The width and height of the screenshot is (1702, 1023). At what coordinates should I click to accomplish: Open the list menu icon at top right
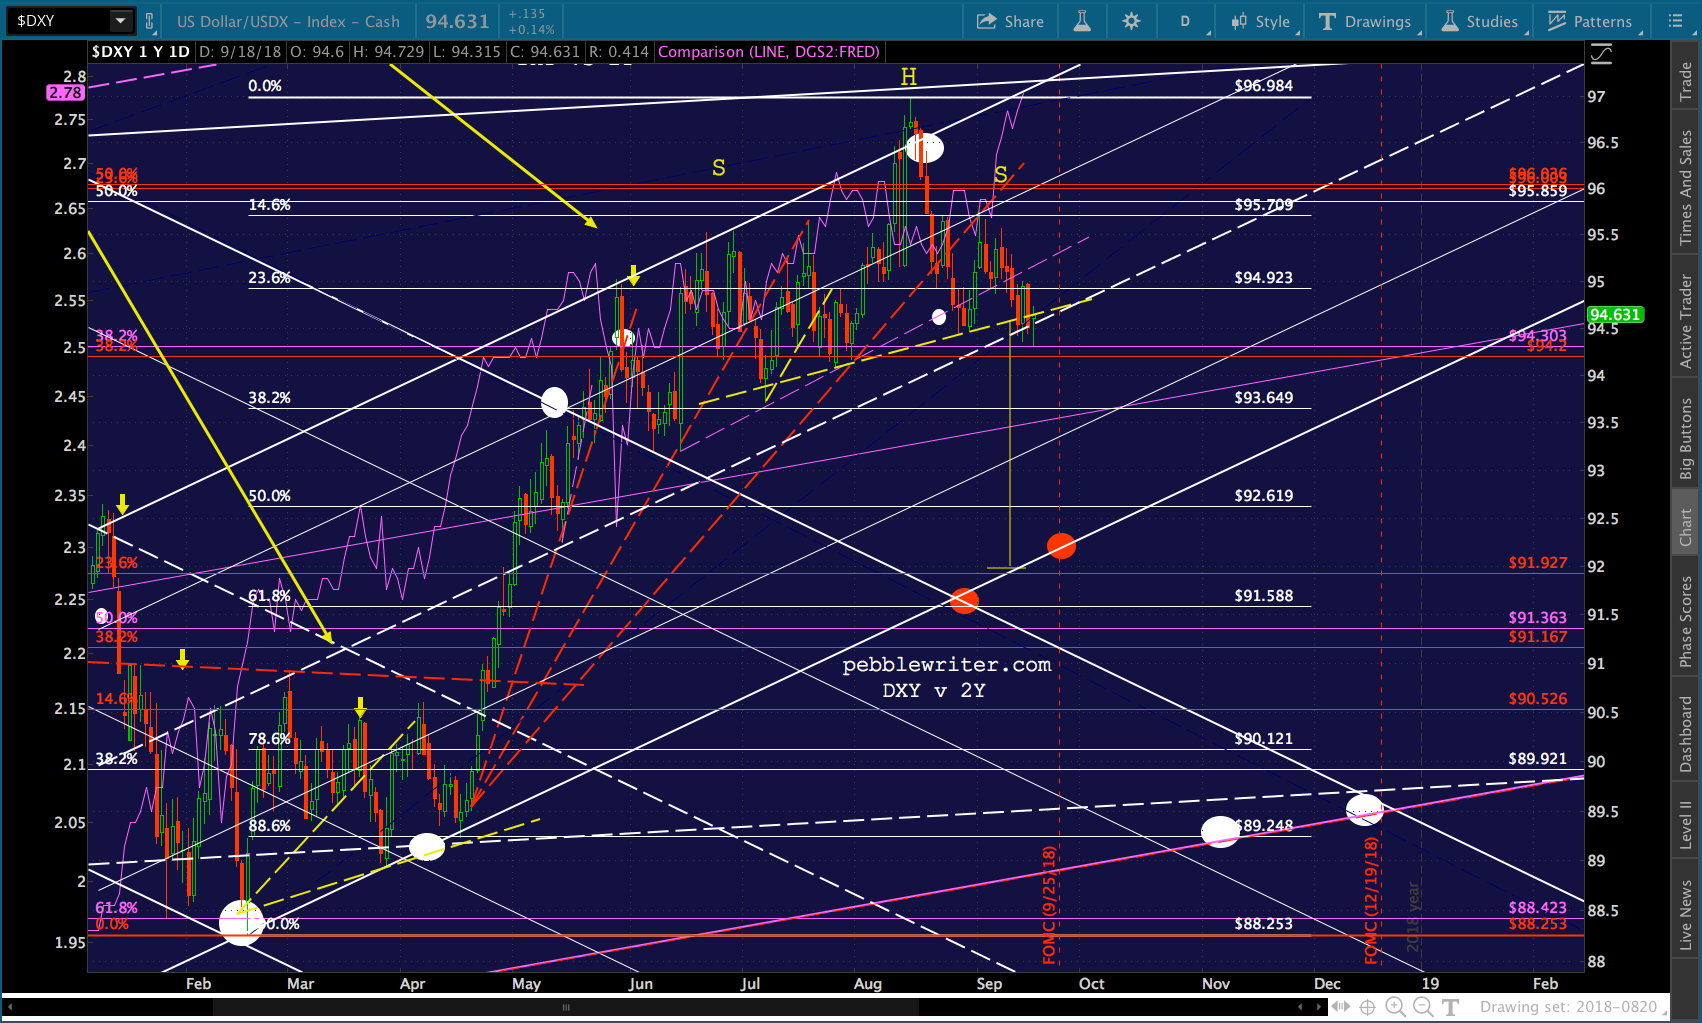(x=1676, y=21)
